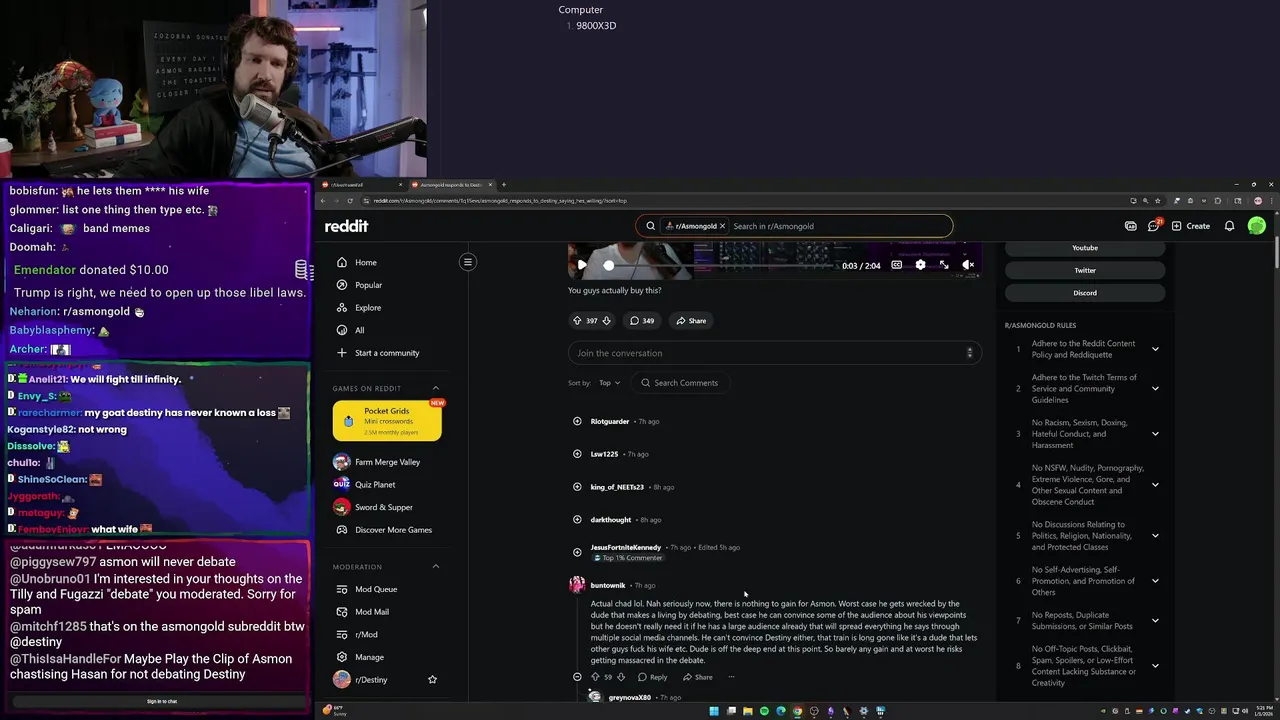Open the video settings gear
The width and height of the screenshot is (1280, 720).
pyautogui.click(x=920, y=265)
